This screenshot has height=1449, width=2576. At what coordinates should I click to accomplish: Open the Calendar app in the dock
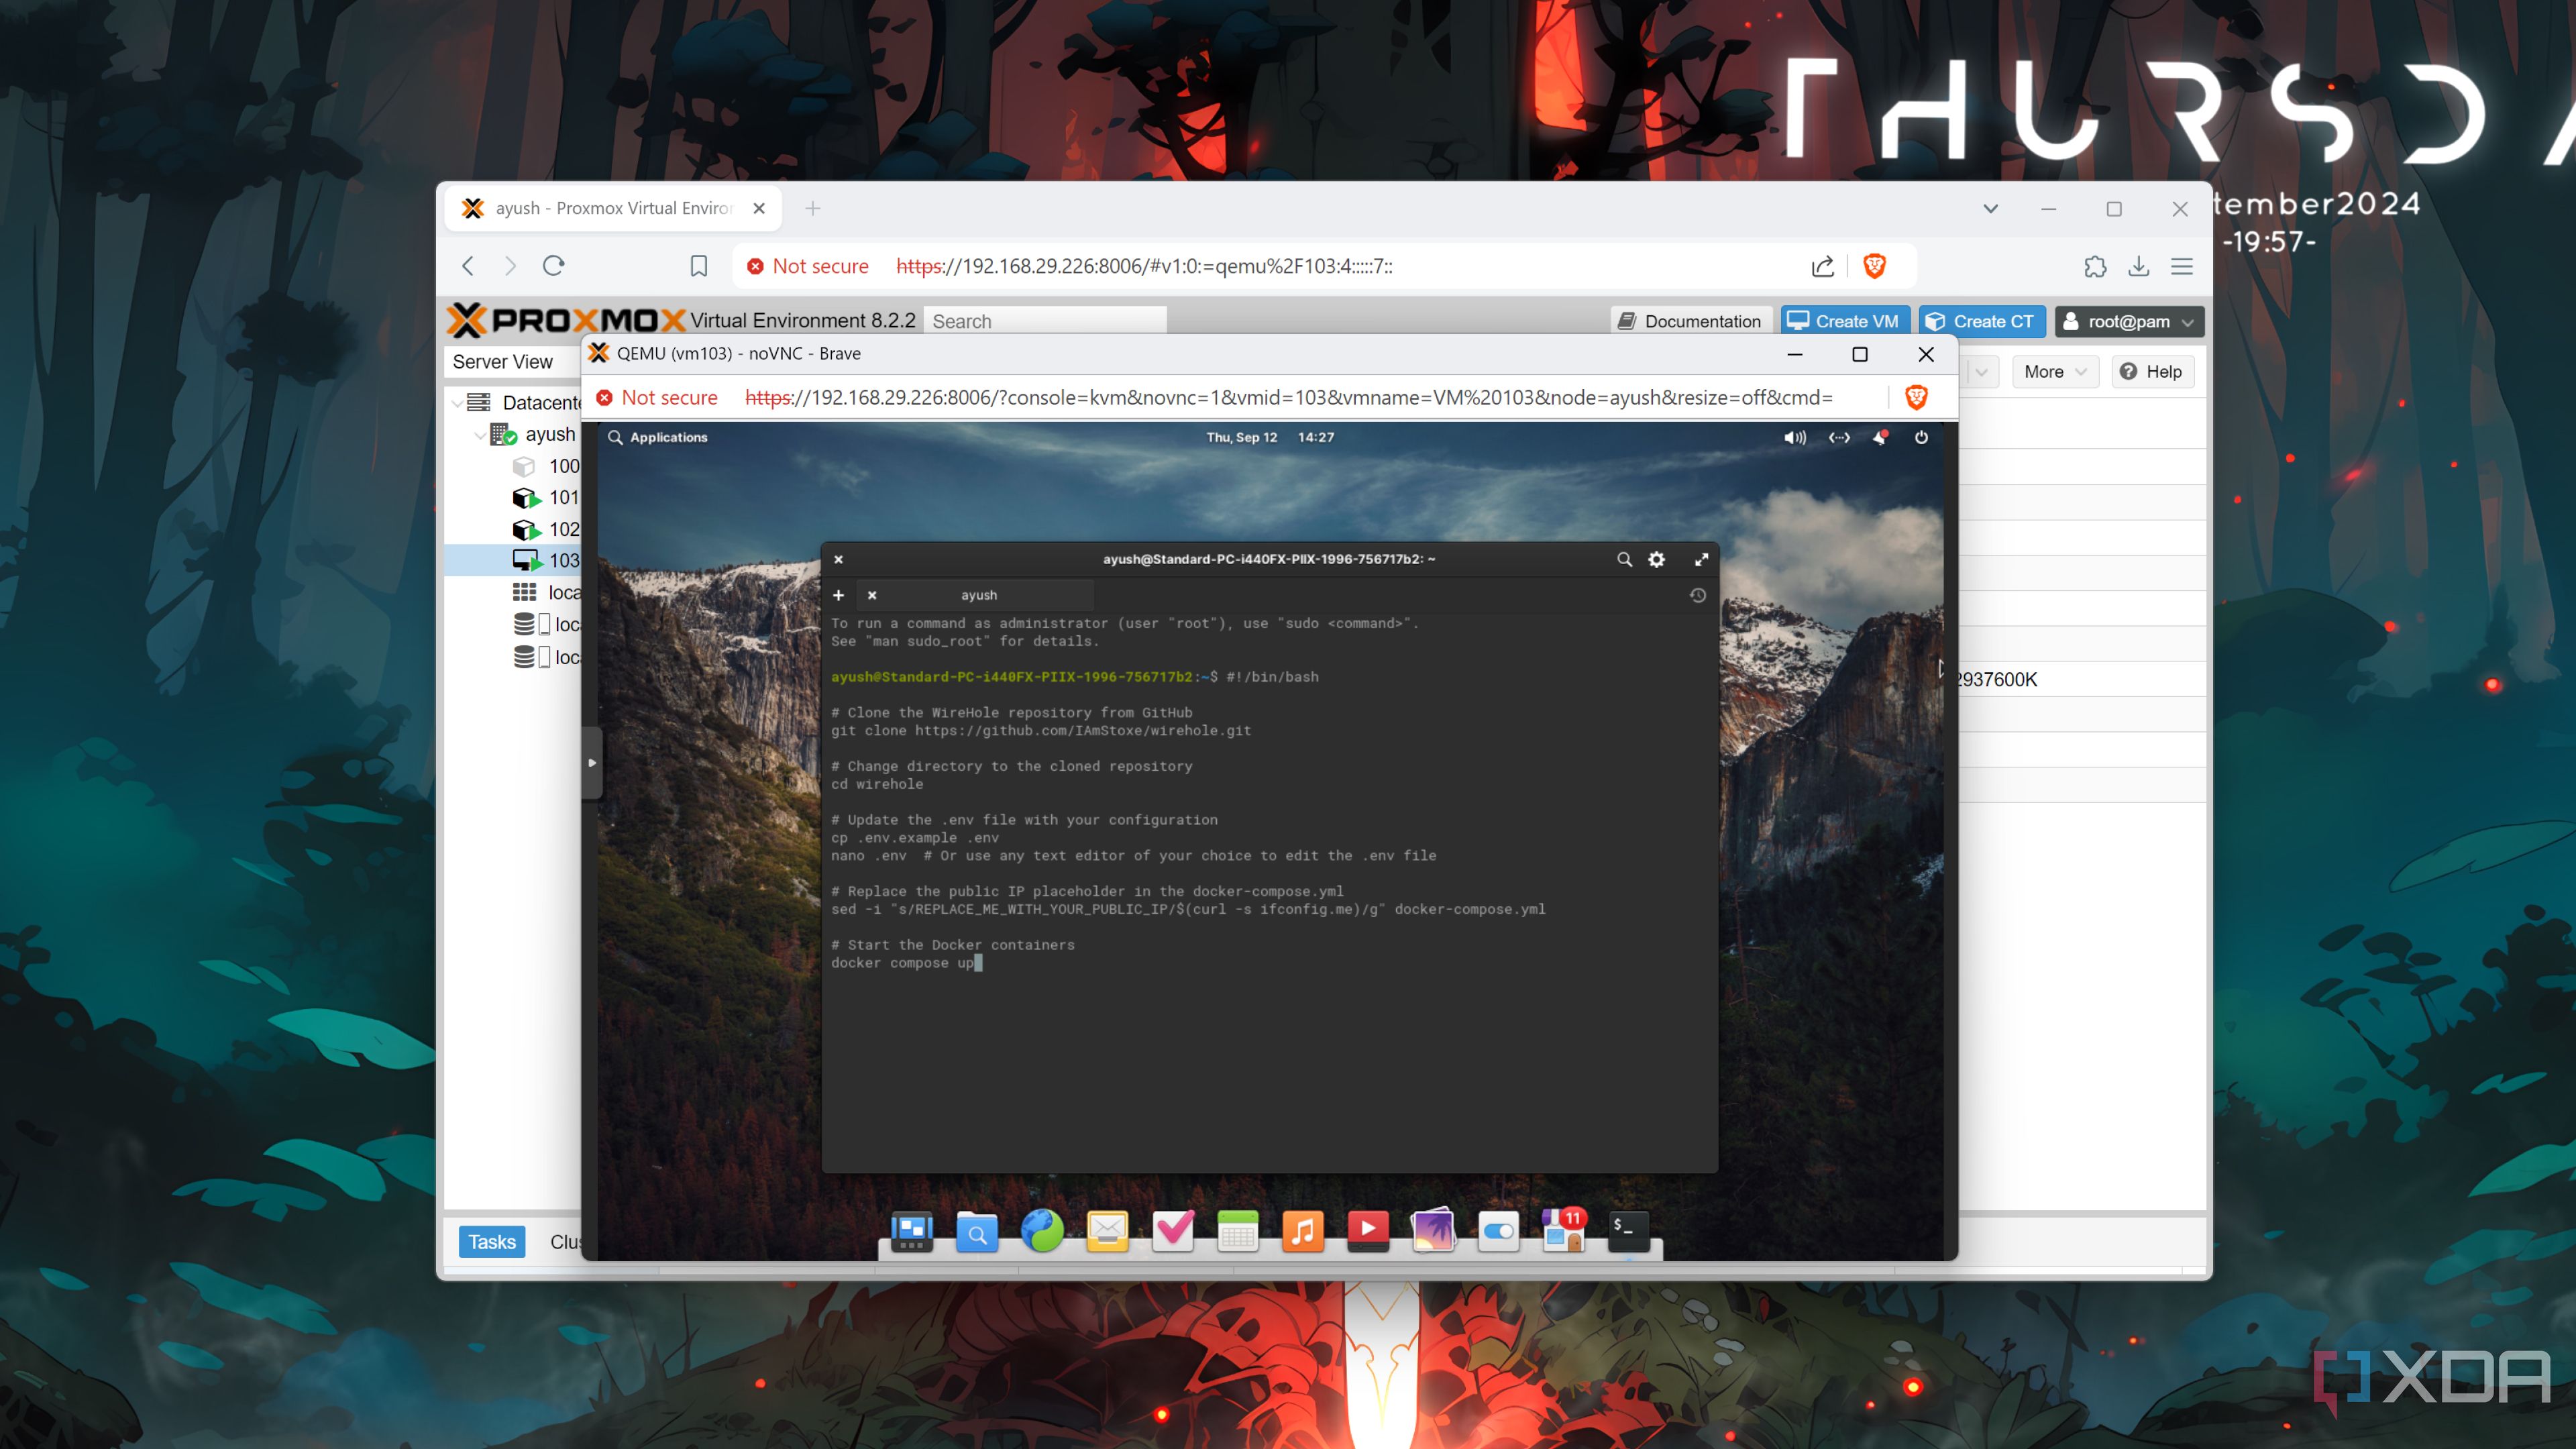[x=1237, y=1231]
